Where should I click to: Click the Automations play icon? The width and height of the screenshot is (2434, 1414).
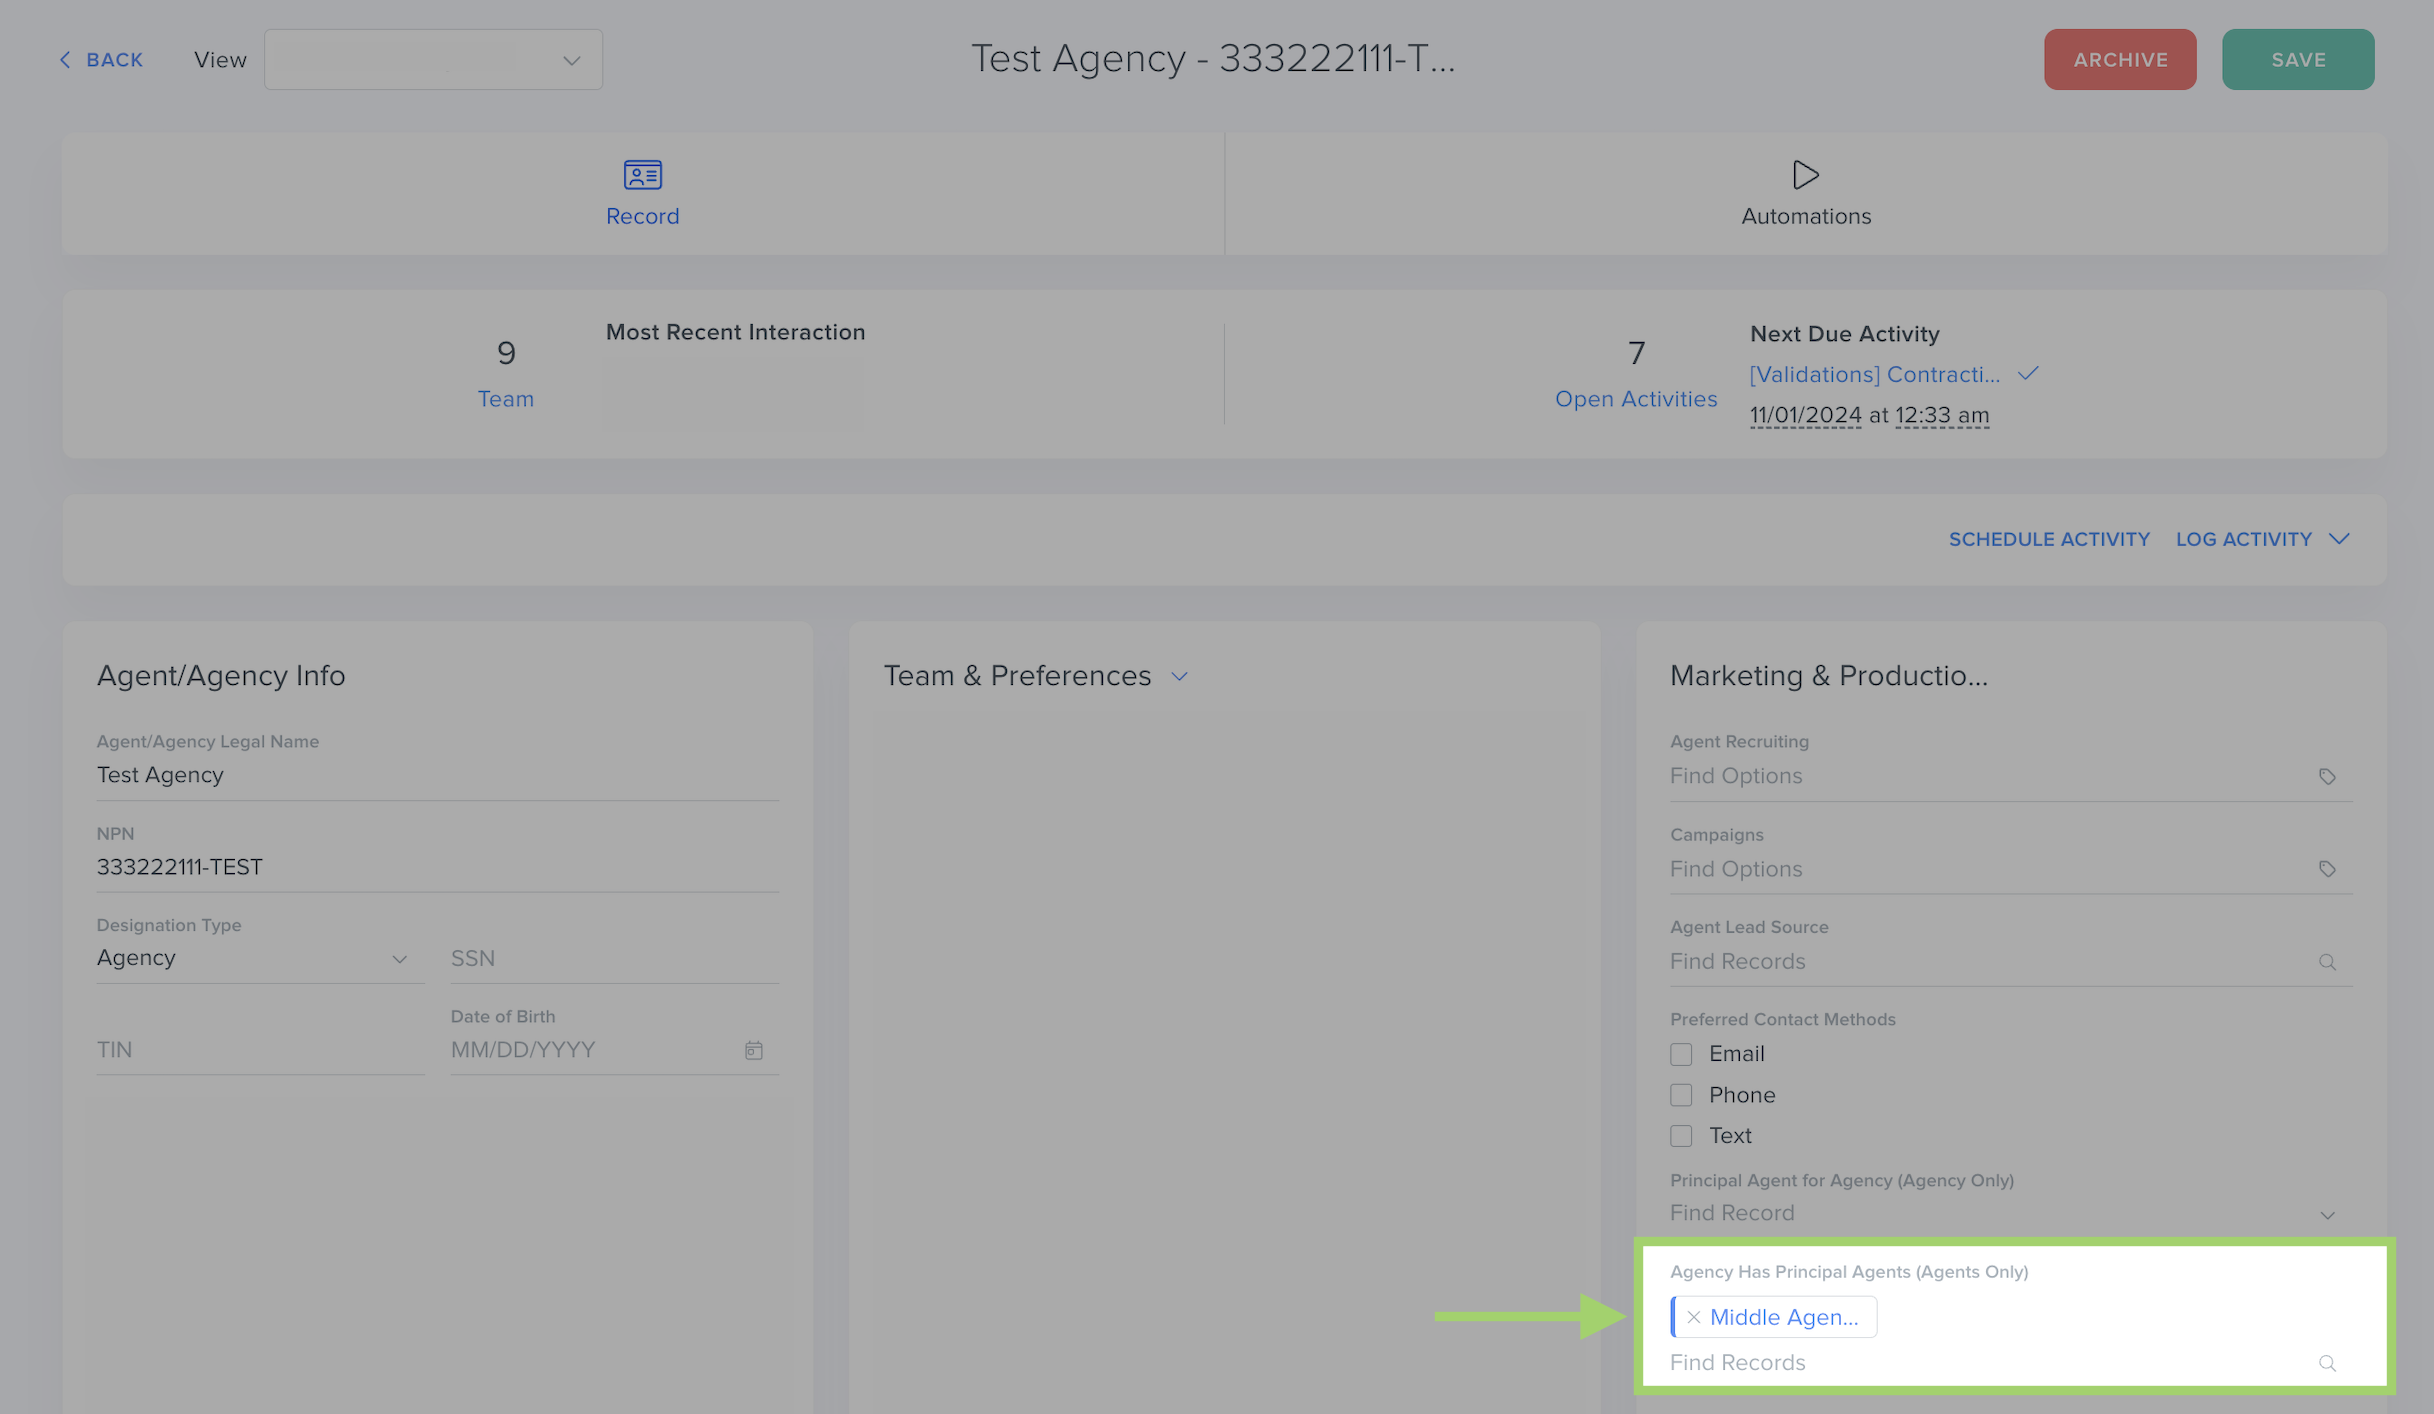coord(1805,175)
